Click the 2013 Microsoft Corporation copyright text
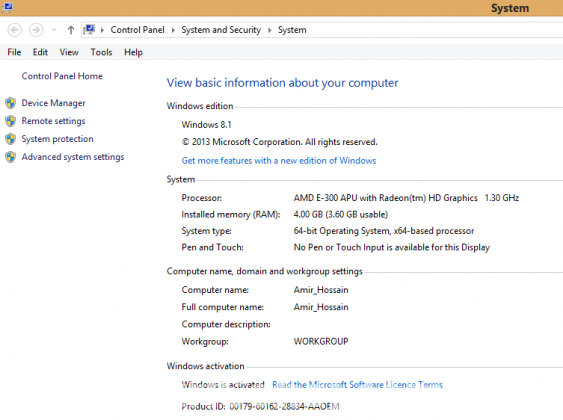Image resolution: width=563 pixels, height=420 pixels. 279,142
